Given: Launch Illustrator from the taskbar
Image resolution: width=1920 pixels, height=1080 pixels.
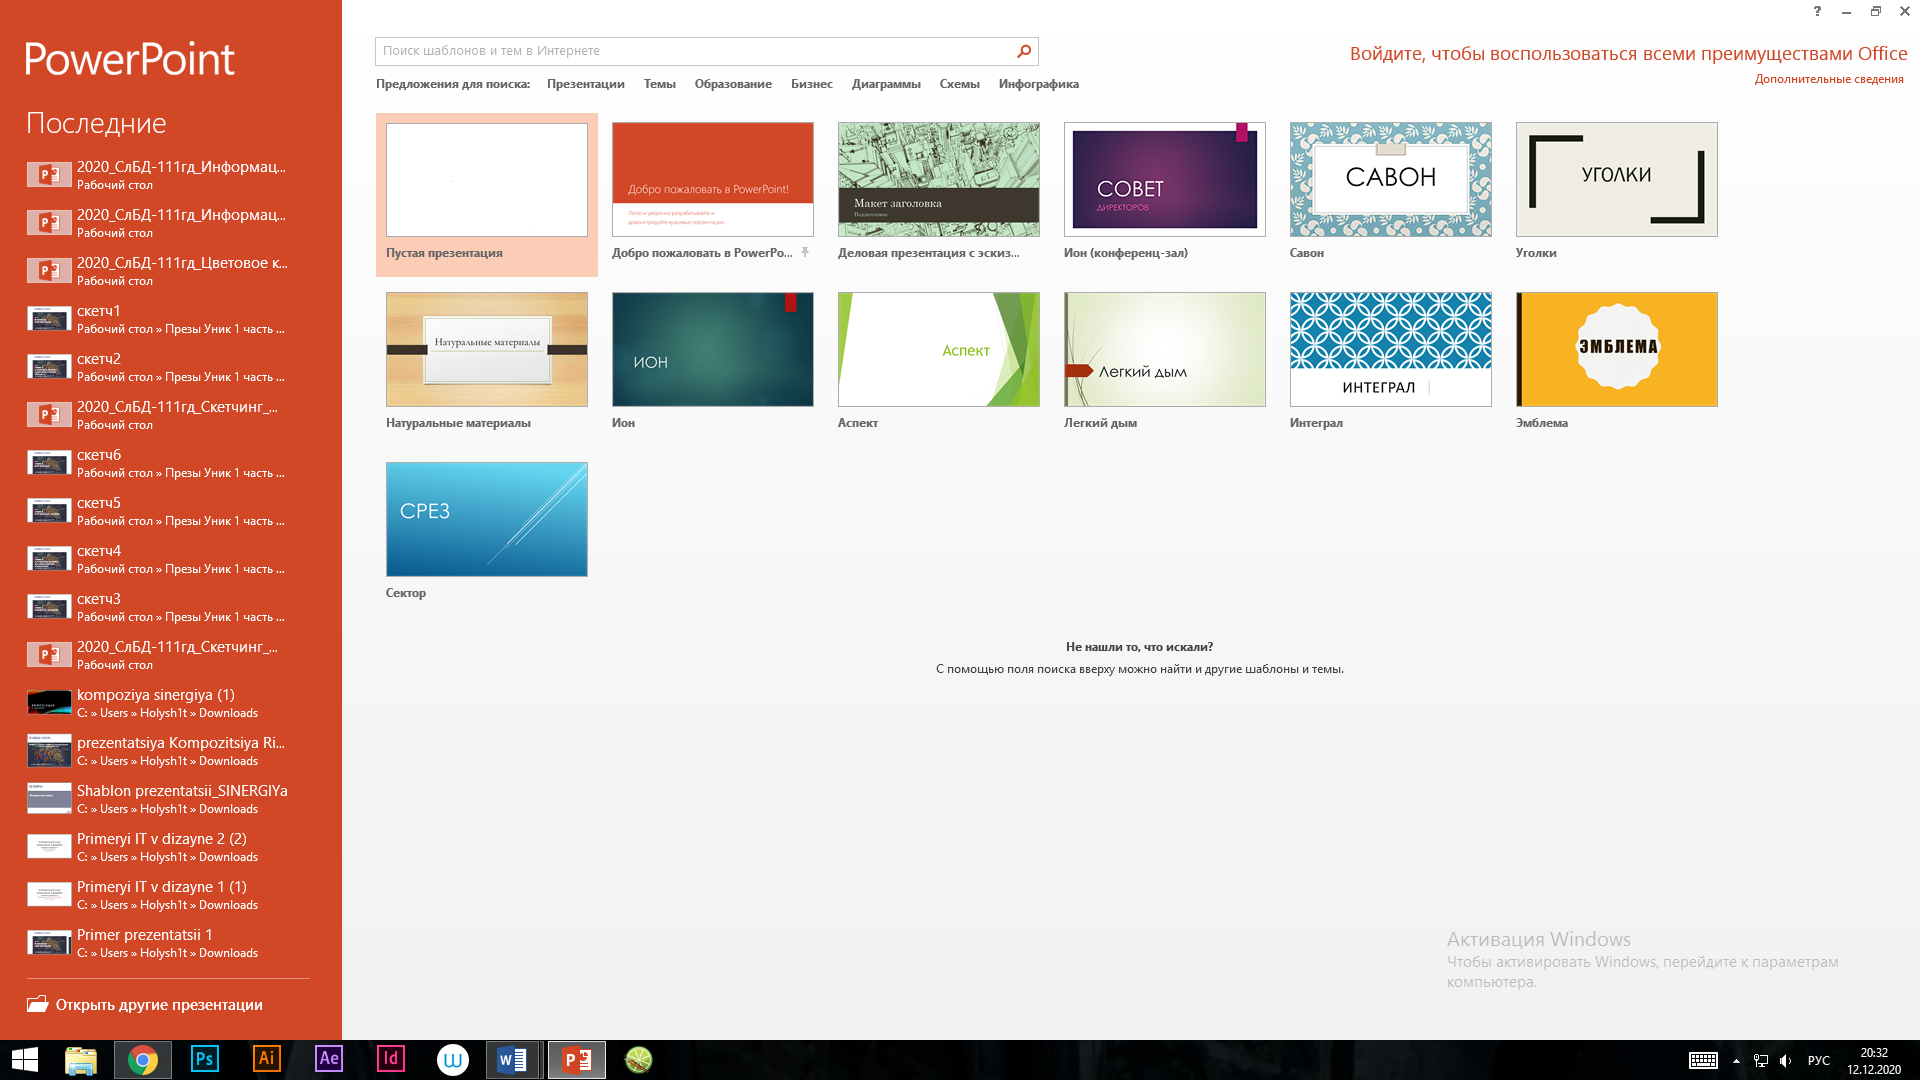Looking at the screenshot, I should click(x=266, y=1059).
